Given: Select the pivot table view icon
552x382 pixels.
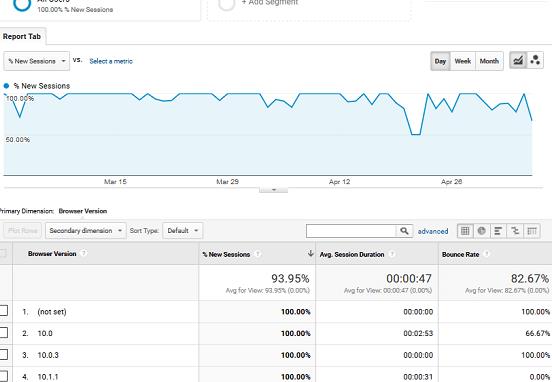Looking at the screenshot, I should point(532,231).
